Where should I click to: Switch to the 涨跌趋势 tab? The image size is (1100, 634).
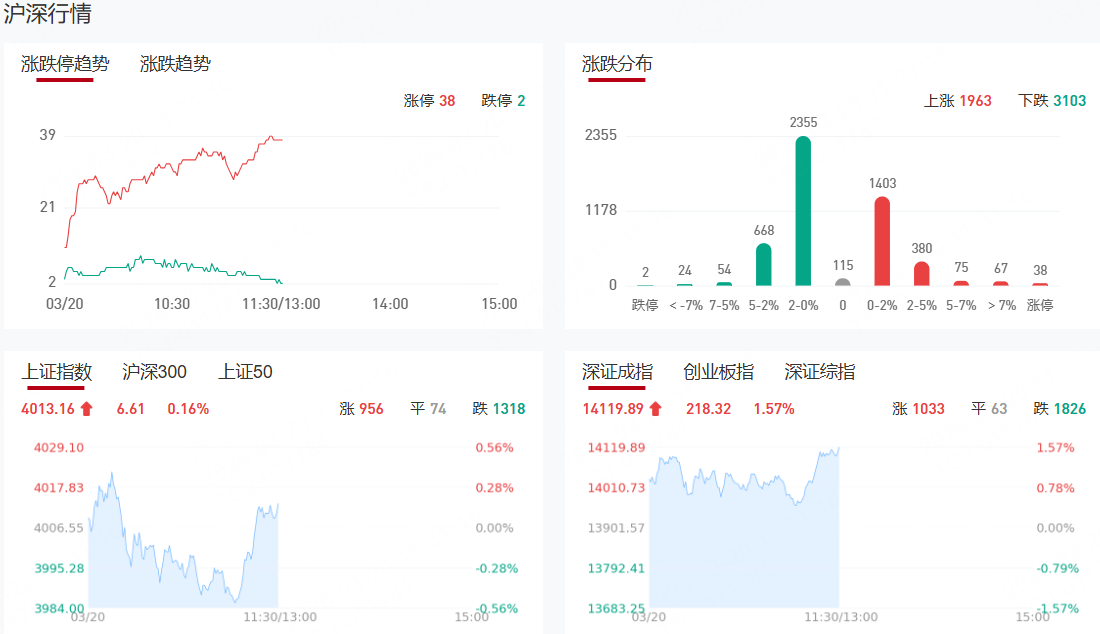175,64
